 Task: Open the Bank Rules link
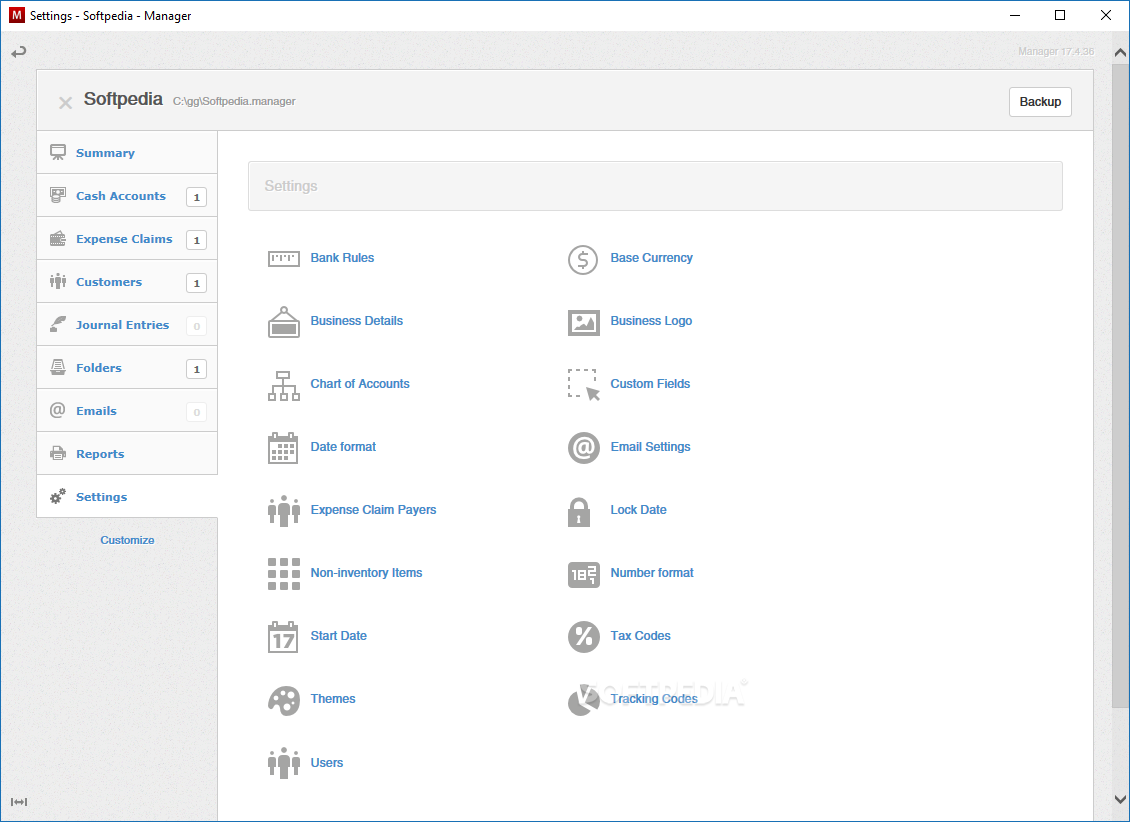pos(342,258)
